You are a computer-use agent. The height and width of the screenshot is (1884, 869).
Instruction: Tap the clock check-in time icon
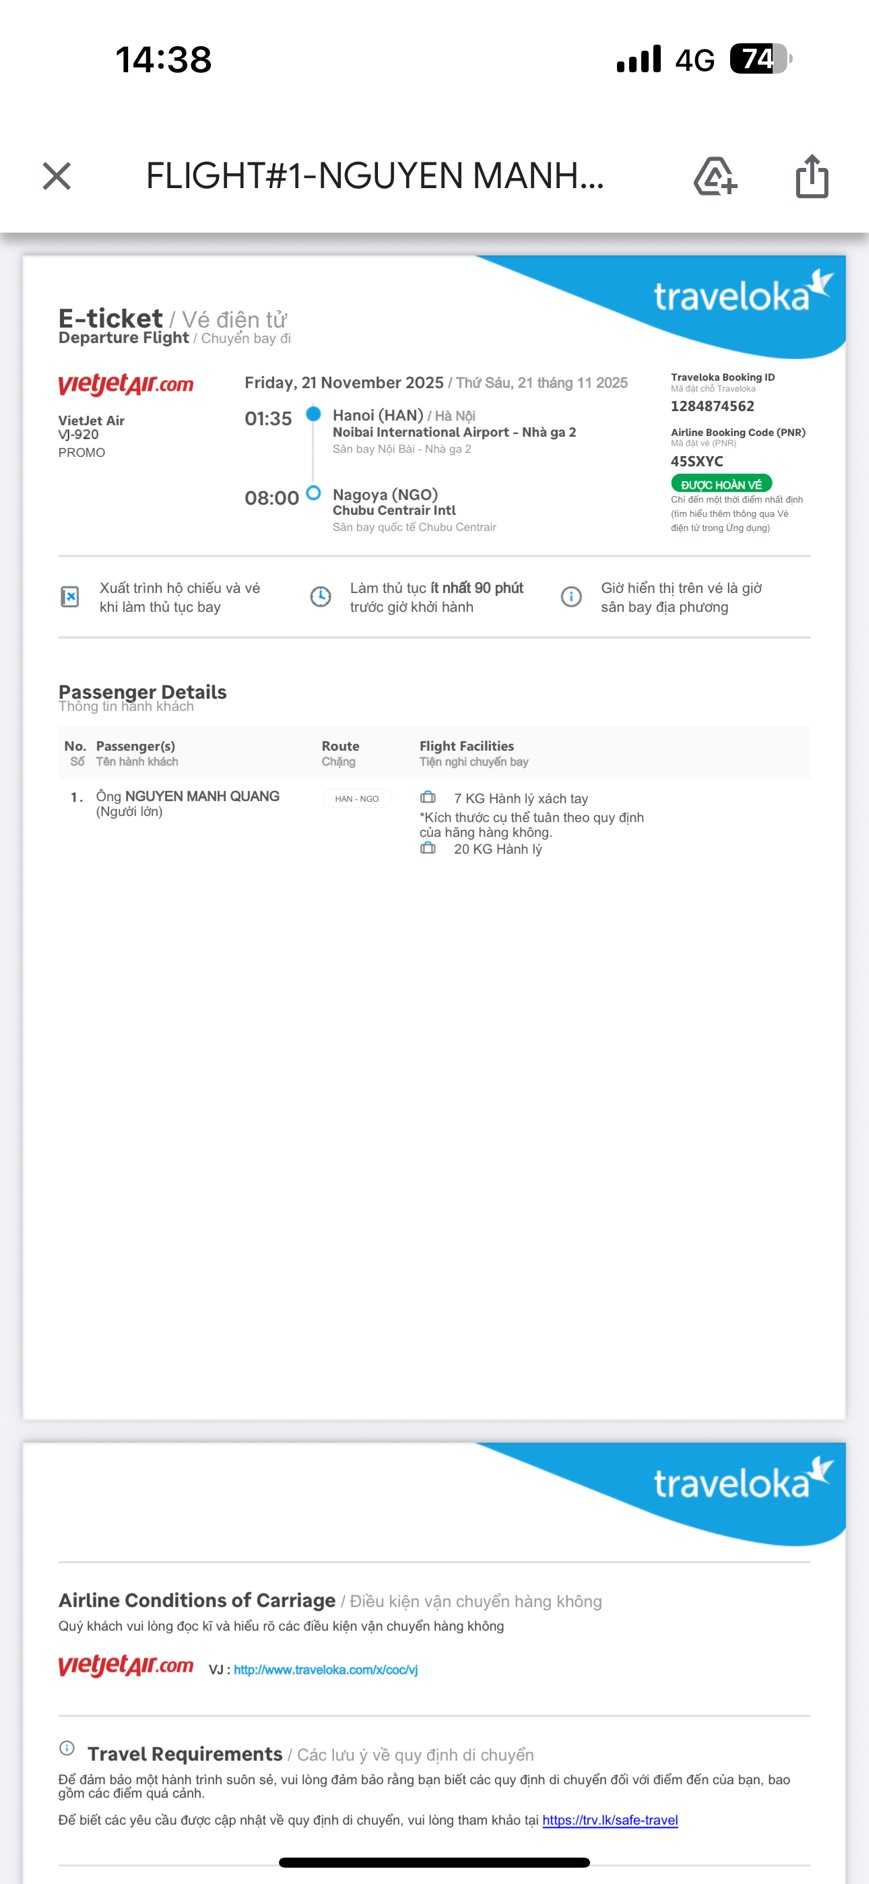pos(320,597)
